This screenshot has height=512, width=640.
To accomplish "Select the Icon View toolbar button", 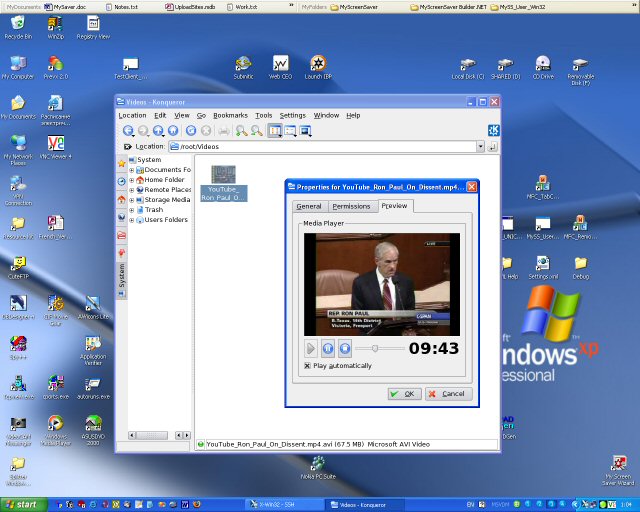I will coord(275,131).
